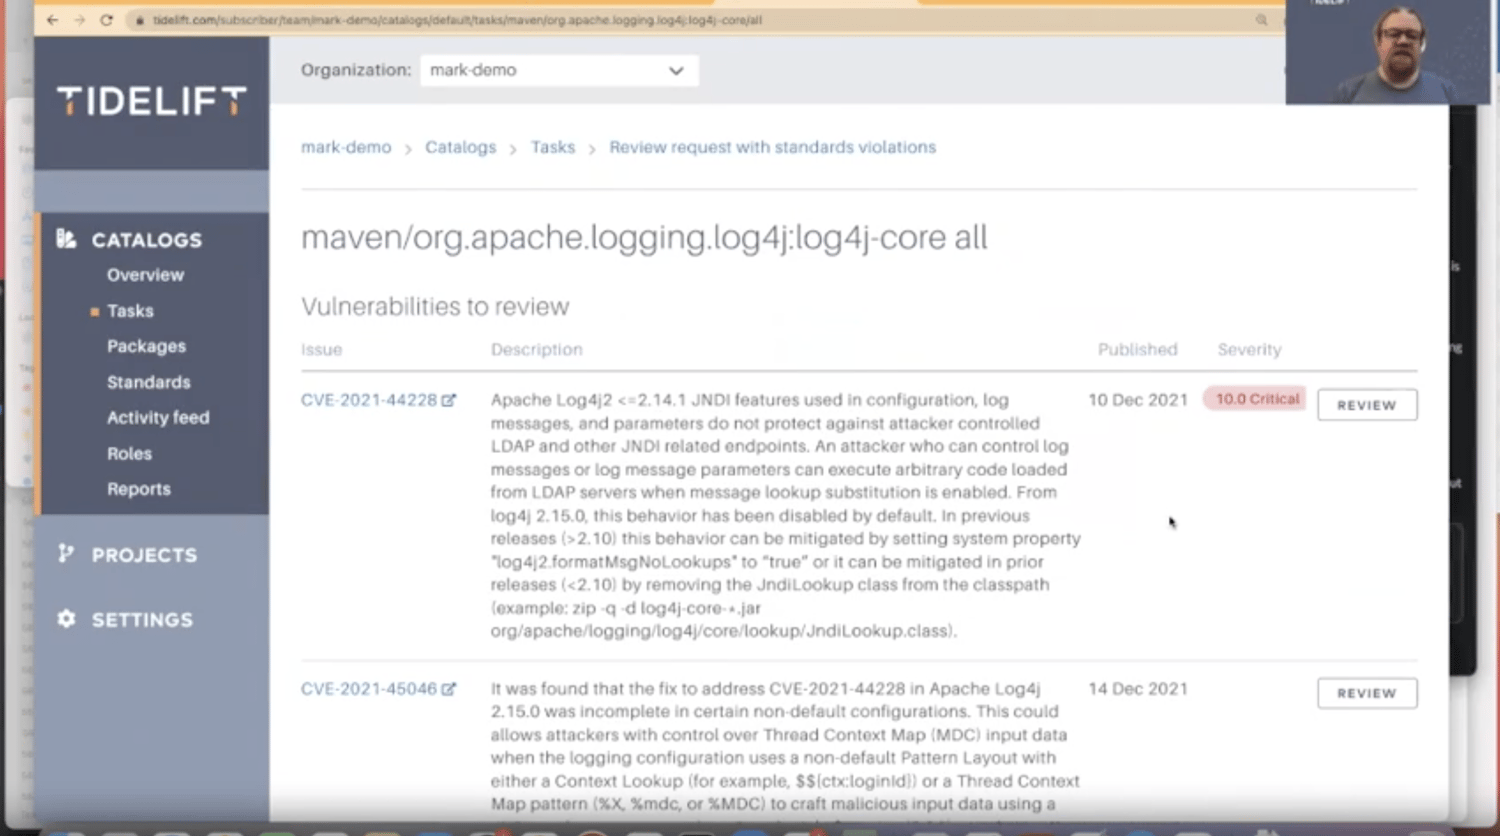Click Review request with standards violations breadcrumb
Viewport: 1500px width, 836px height.
[x=772, y=147]
